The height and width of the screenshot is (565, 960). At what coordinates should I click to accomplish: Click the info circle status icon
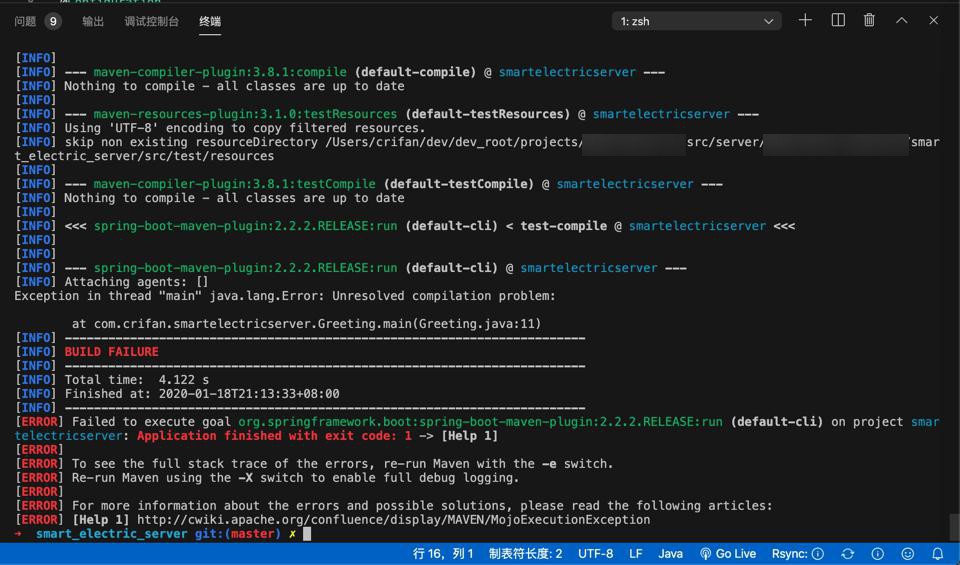click(877, 554)
